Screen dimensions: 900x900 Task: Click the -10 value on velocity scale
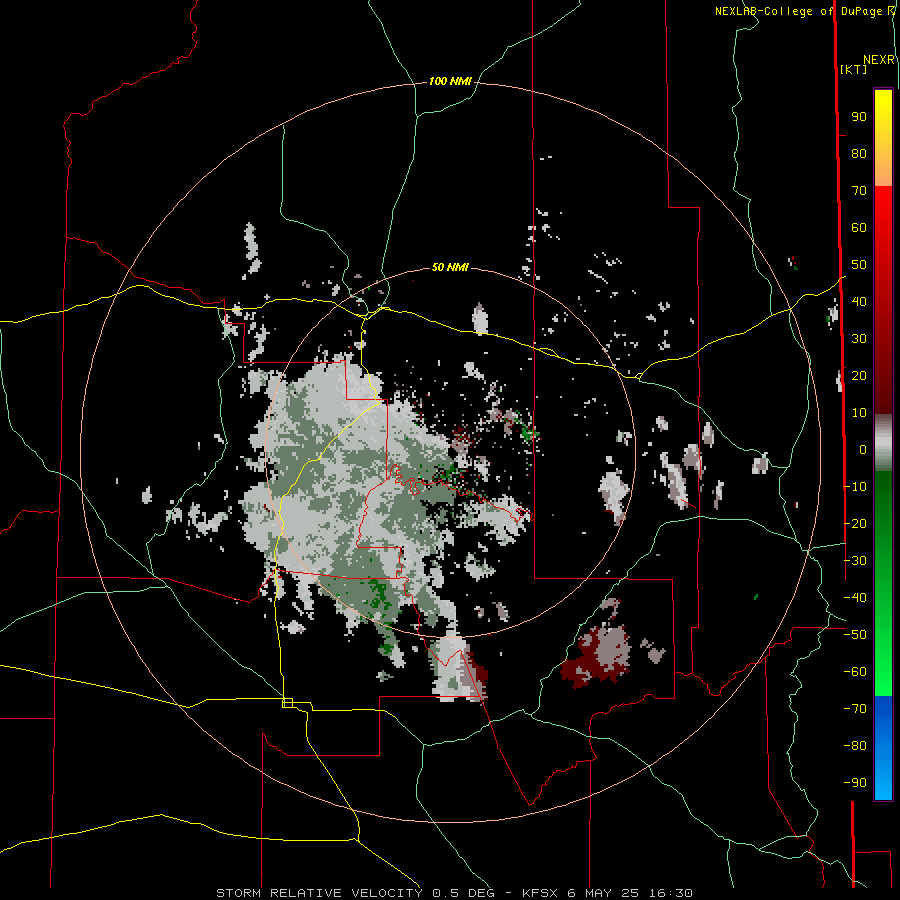[x=855, y=487]
